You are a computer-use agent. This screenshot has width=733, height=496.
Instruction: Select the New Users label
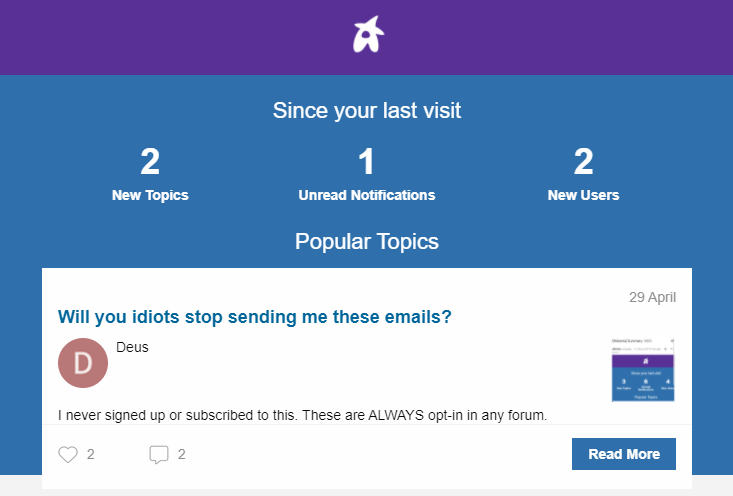(x=583, y=195)
